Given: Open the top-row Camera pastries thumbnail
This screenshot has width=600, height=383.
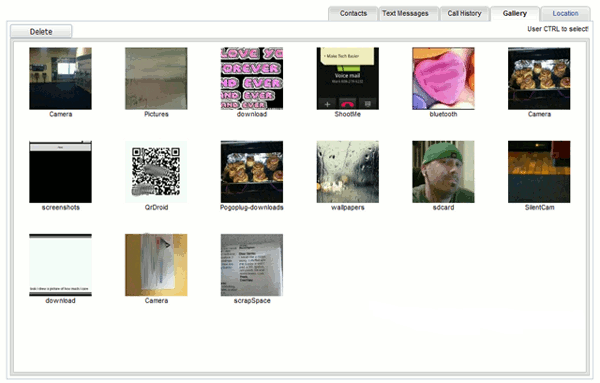Looking at the screenshot, I should pos(539,78).
